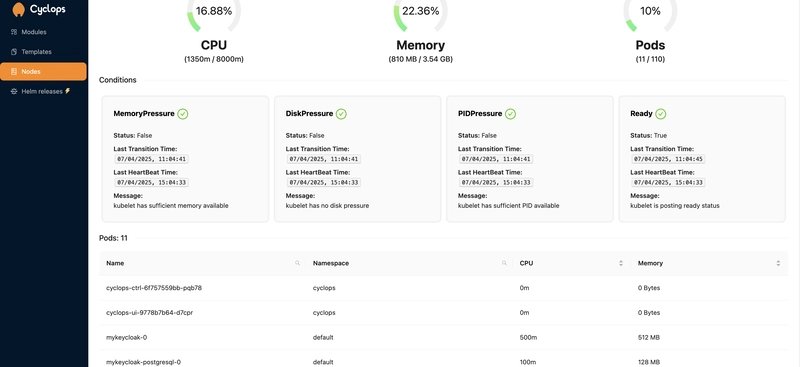Screen dimensions: 800x367
Task: Click the Nodes icon in sidebar
Action: pyautogui.click(x=14, y=71)
